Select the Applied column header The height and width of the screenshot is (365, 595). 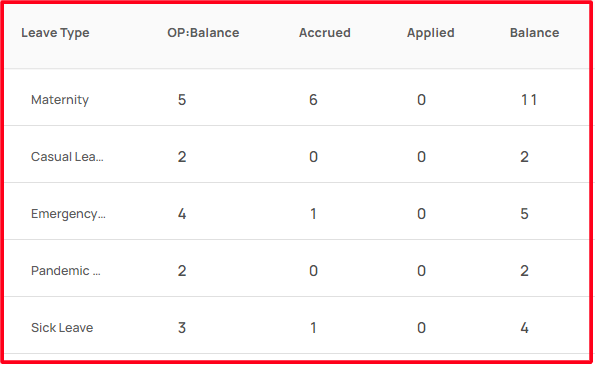tap(431, 33)
